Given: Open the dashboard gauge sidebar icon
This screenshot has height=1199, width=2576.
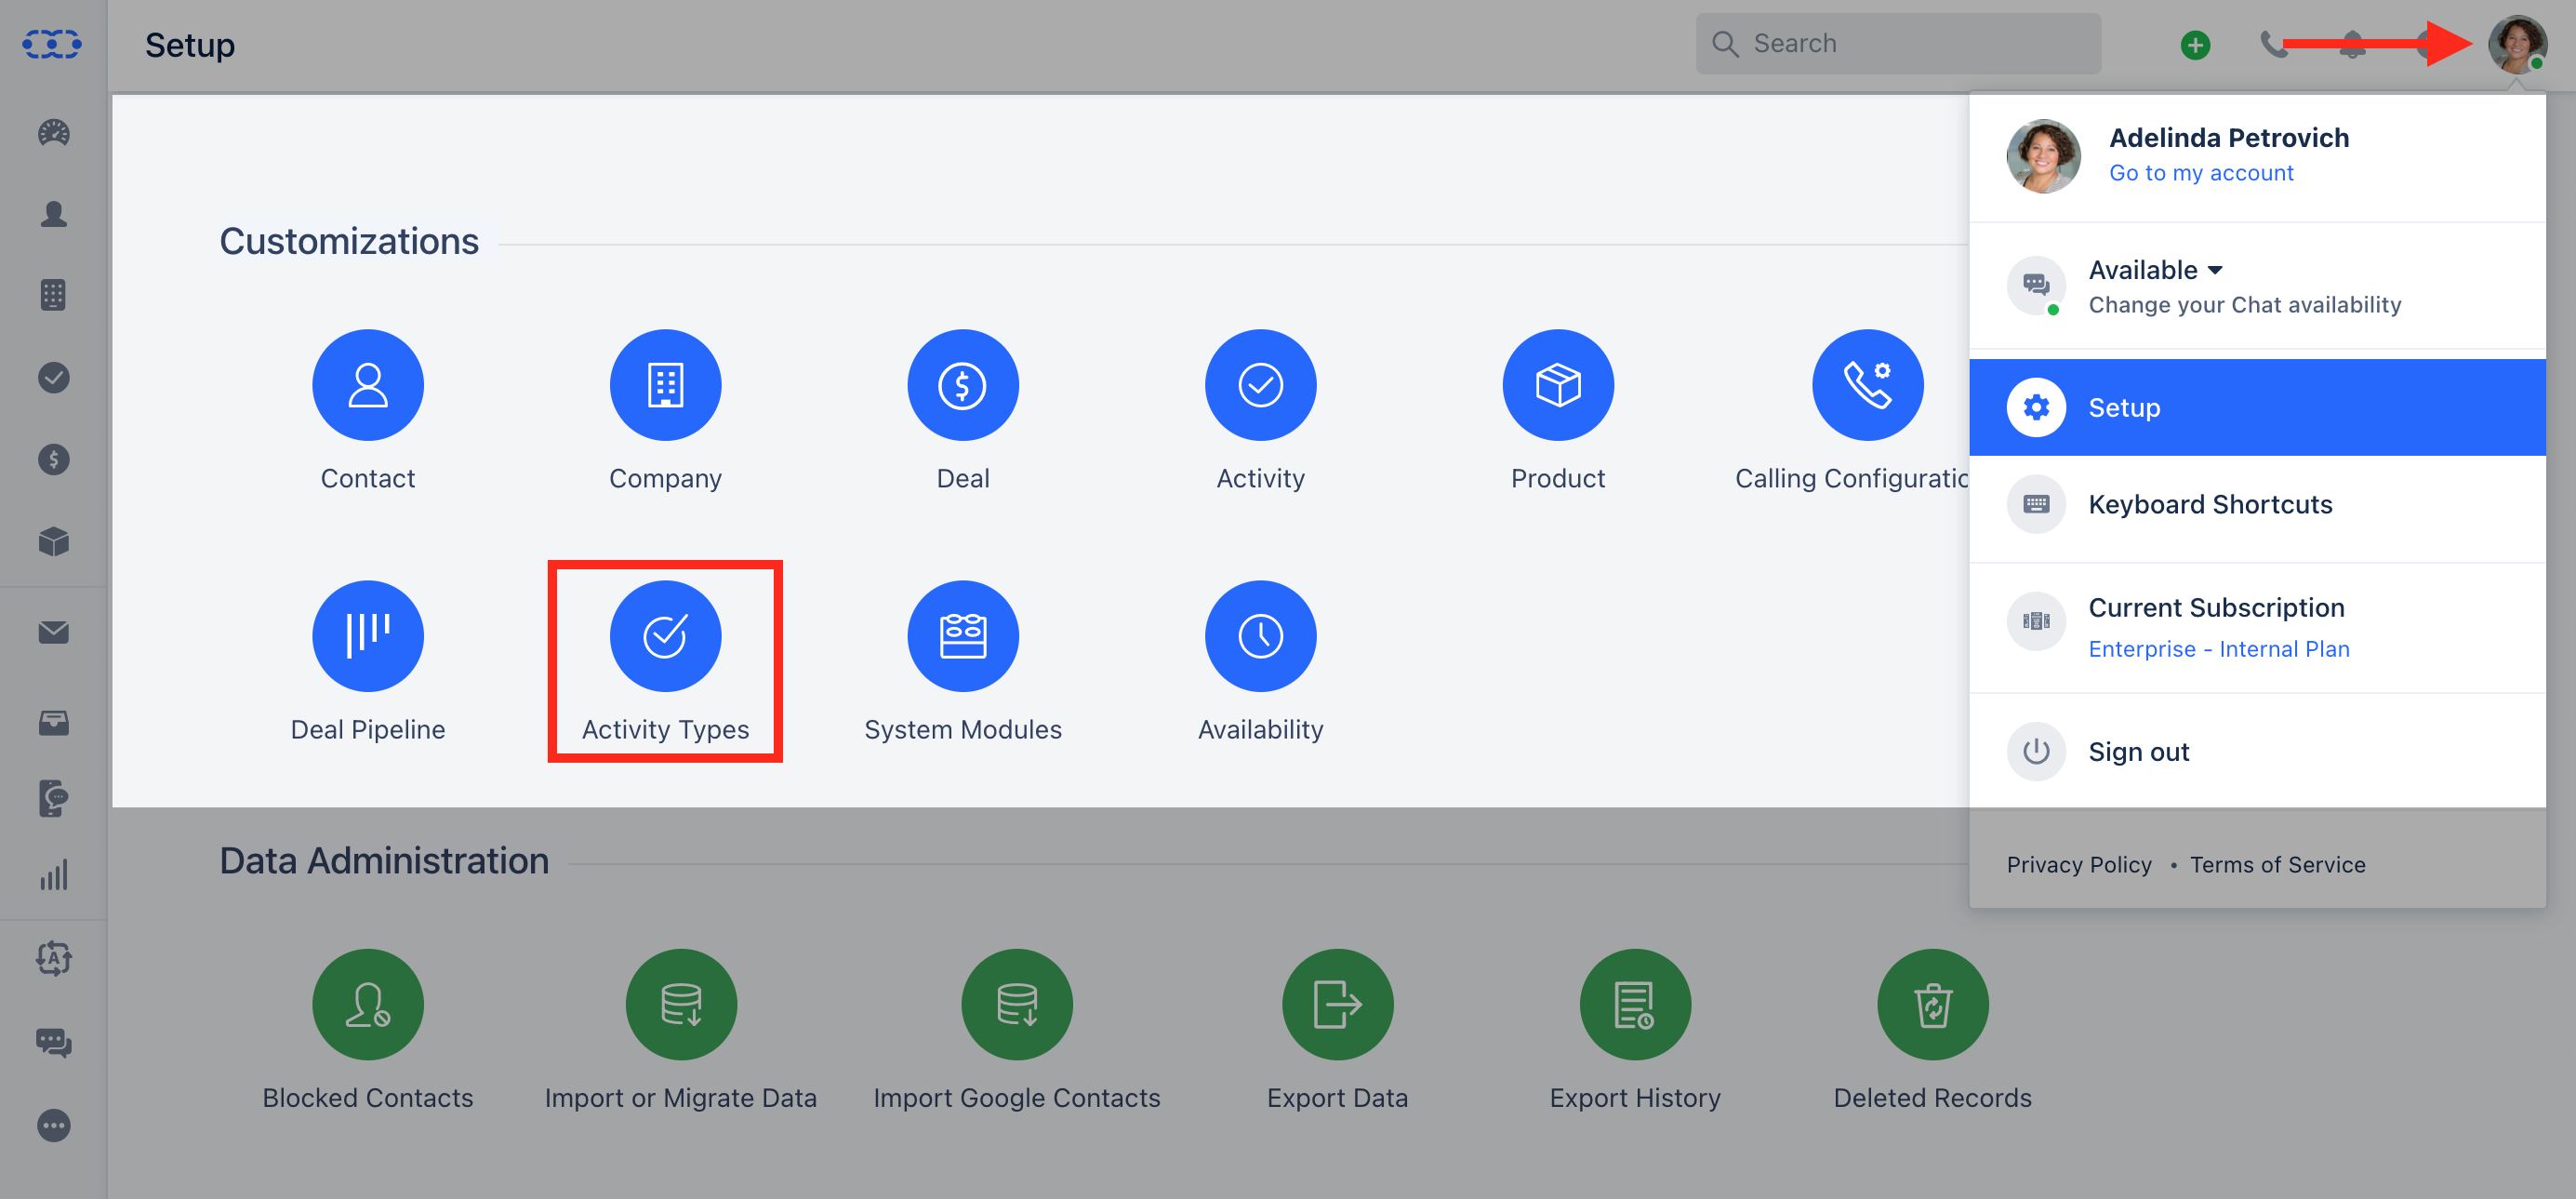Looking at the screenshot, I should [x=53, y=132].
